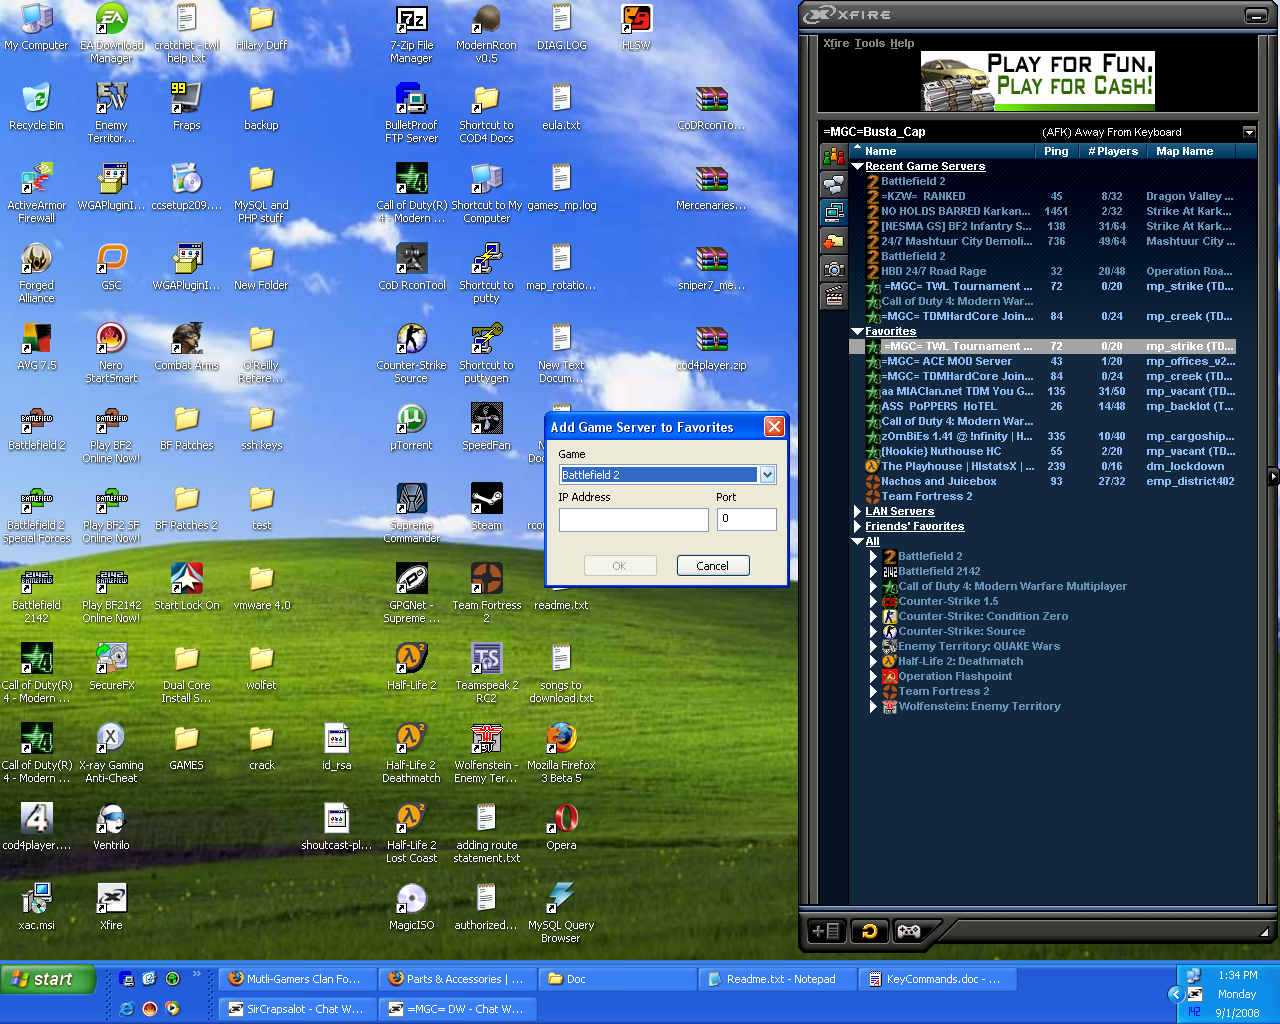
Task: Select ASS PoPPERS HoTEL server row
Action: point(1050,407)
